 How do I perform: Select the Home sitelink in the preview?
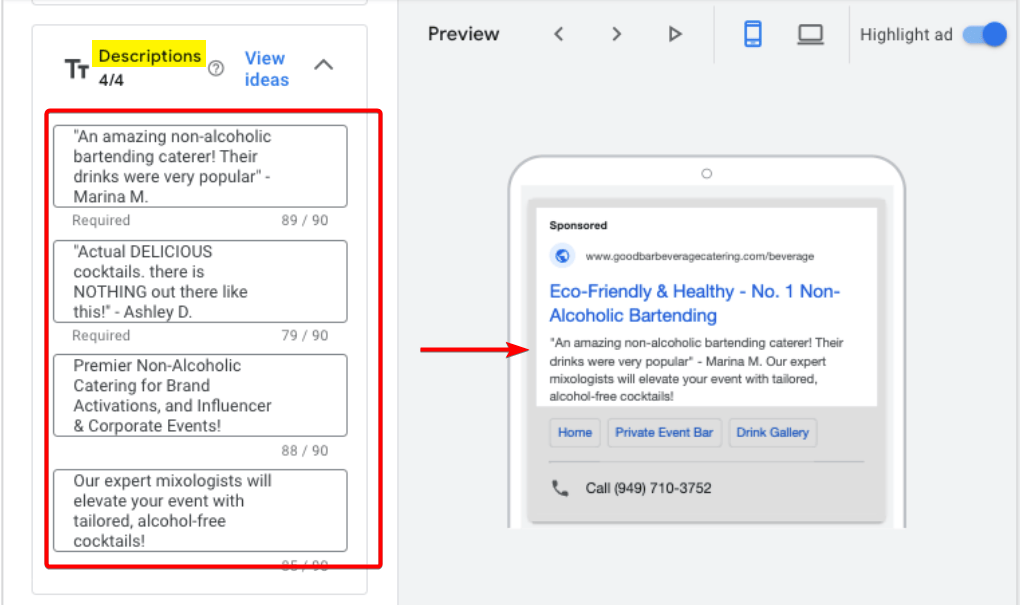pos(575,432)
